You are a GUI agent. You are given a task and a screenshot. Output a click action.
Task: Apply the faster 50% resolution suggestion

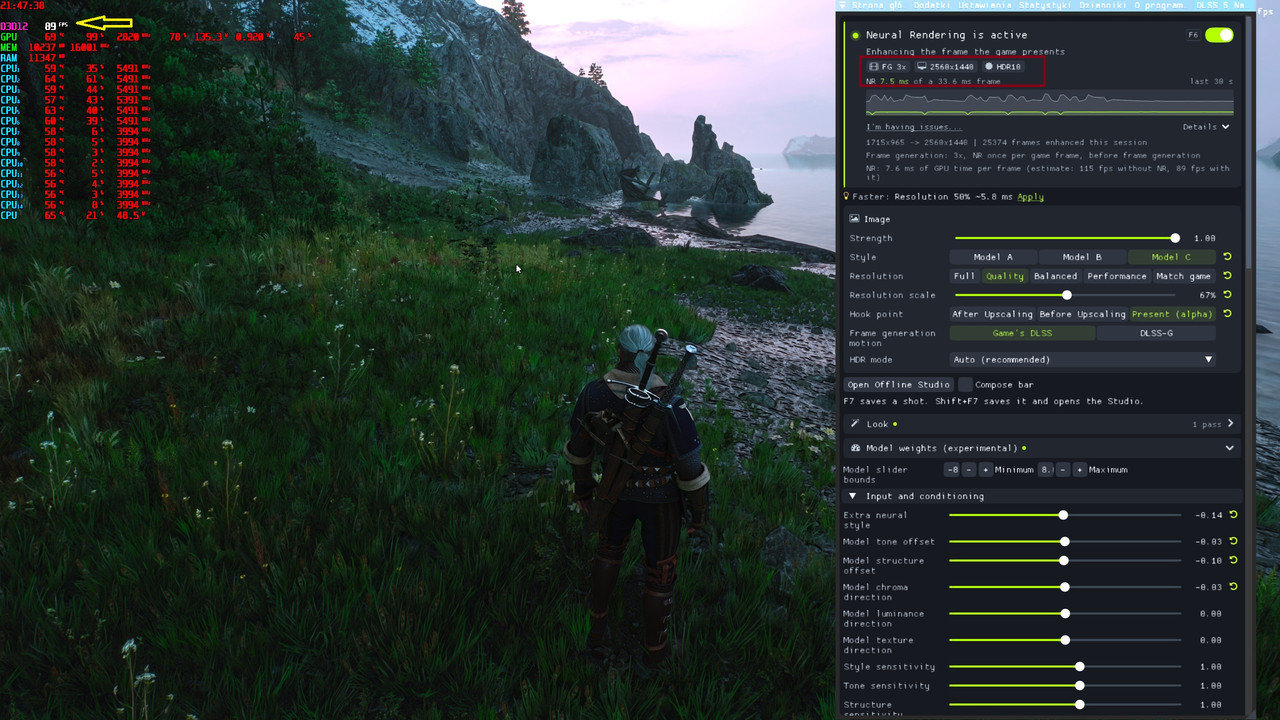(x=1030, y=197)
